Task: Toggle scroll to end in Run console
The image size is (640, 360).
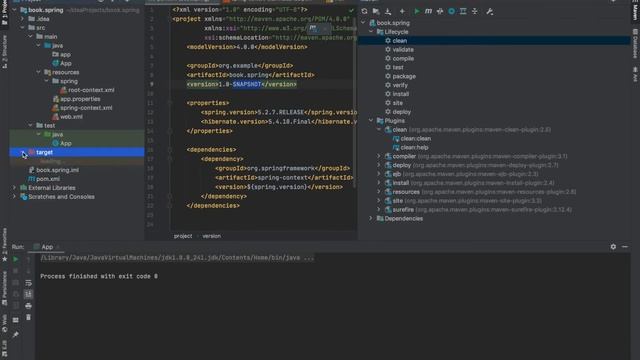Action: [28, 294]
